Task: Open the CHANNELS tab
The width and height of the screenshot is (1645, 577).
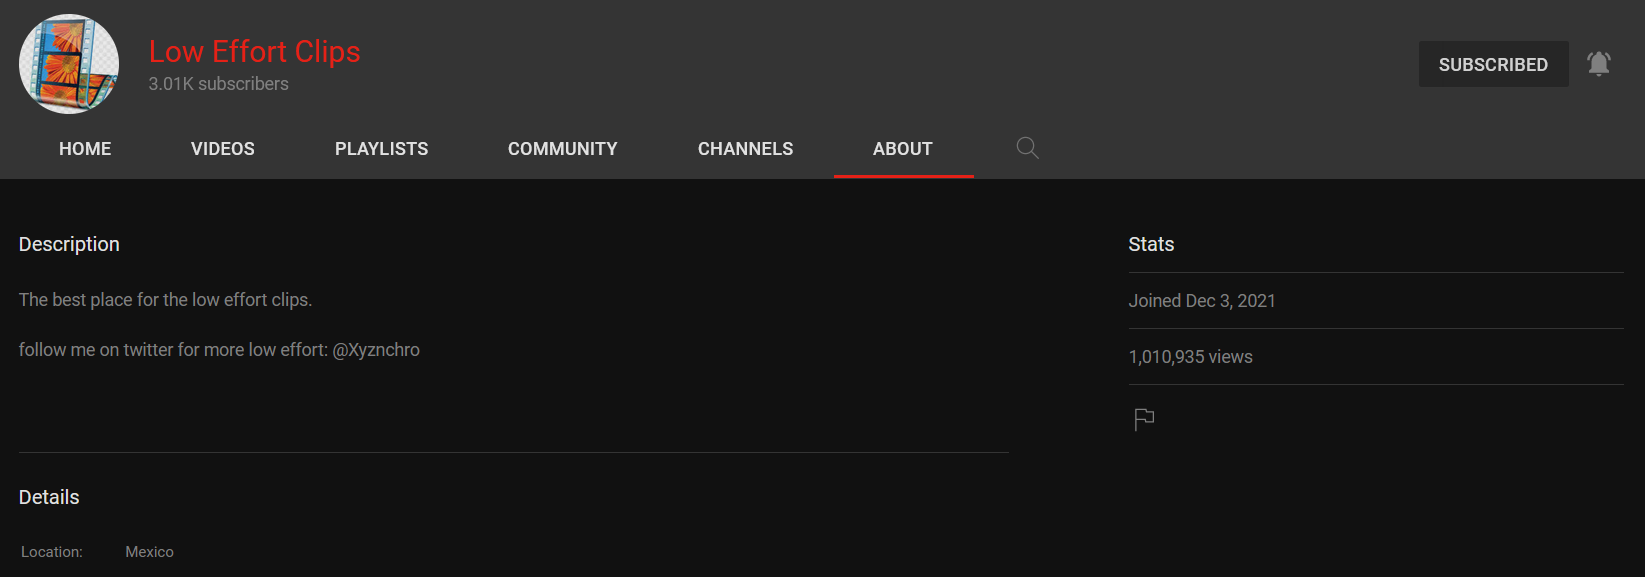Action: (745, 148)
